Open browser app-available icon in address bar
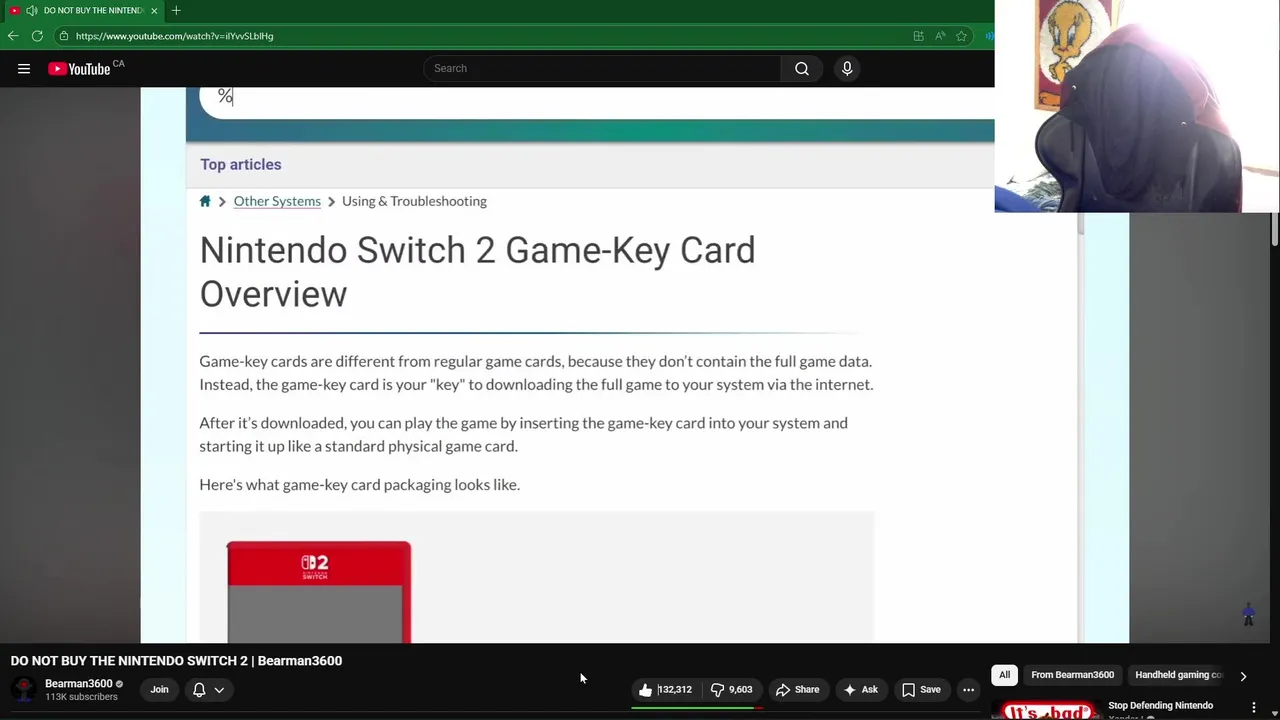Image resolution: width=1280 pixels, height=720 pixels. [918, 36]
